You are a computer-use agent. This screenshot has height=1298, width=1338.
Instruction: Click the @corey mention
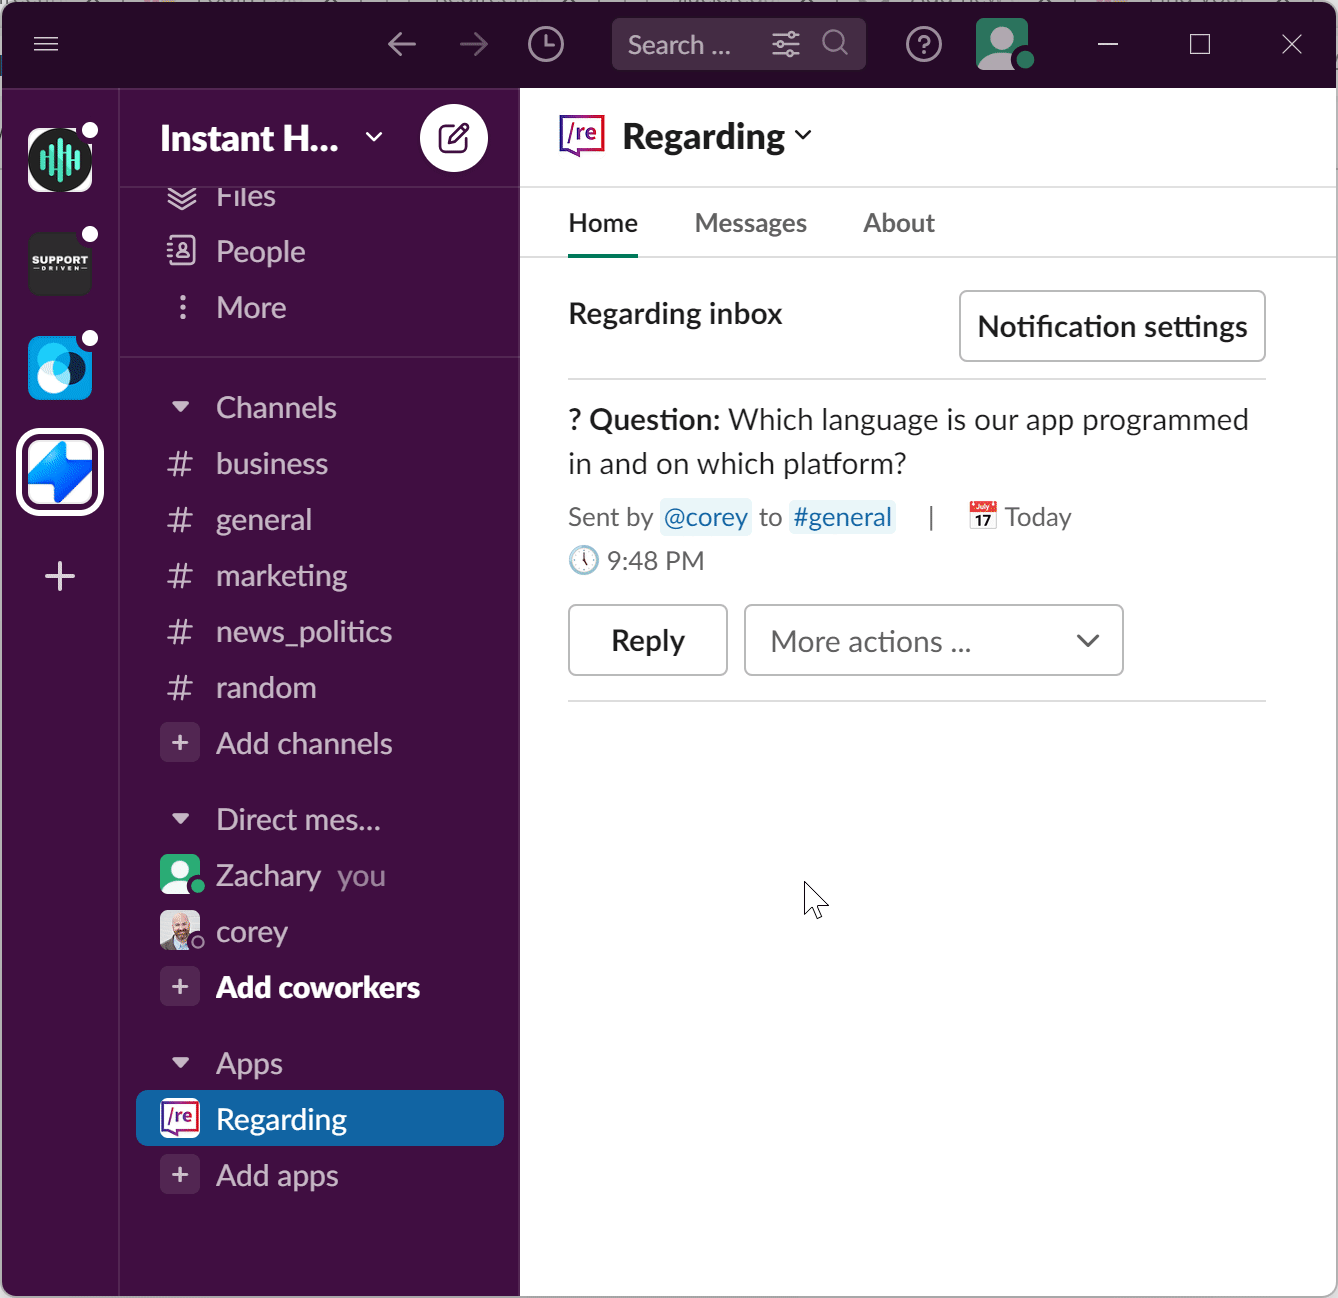pyautogui.click(x=705, y=517)
